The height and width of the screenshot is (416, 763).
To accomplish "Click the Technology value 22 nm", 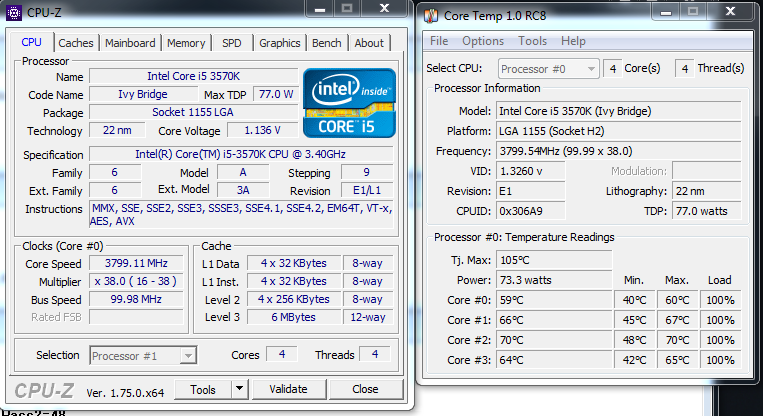I will pos(117,130).
